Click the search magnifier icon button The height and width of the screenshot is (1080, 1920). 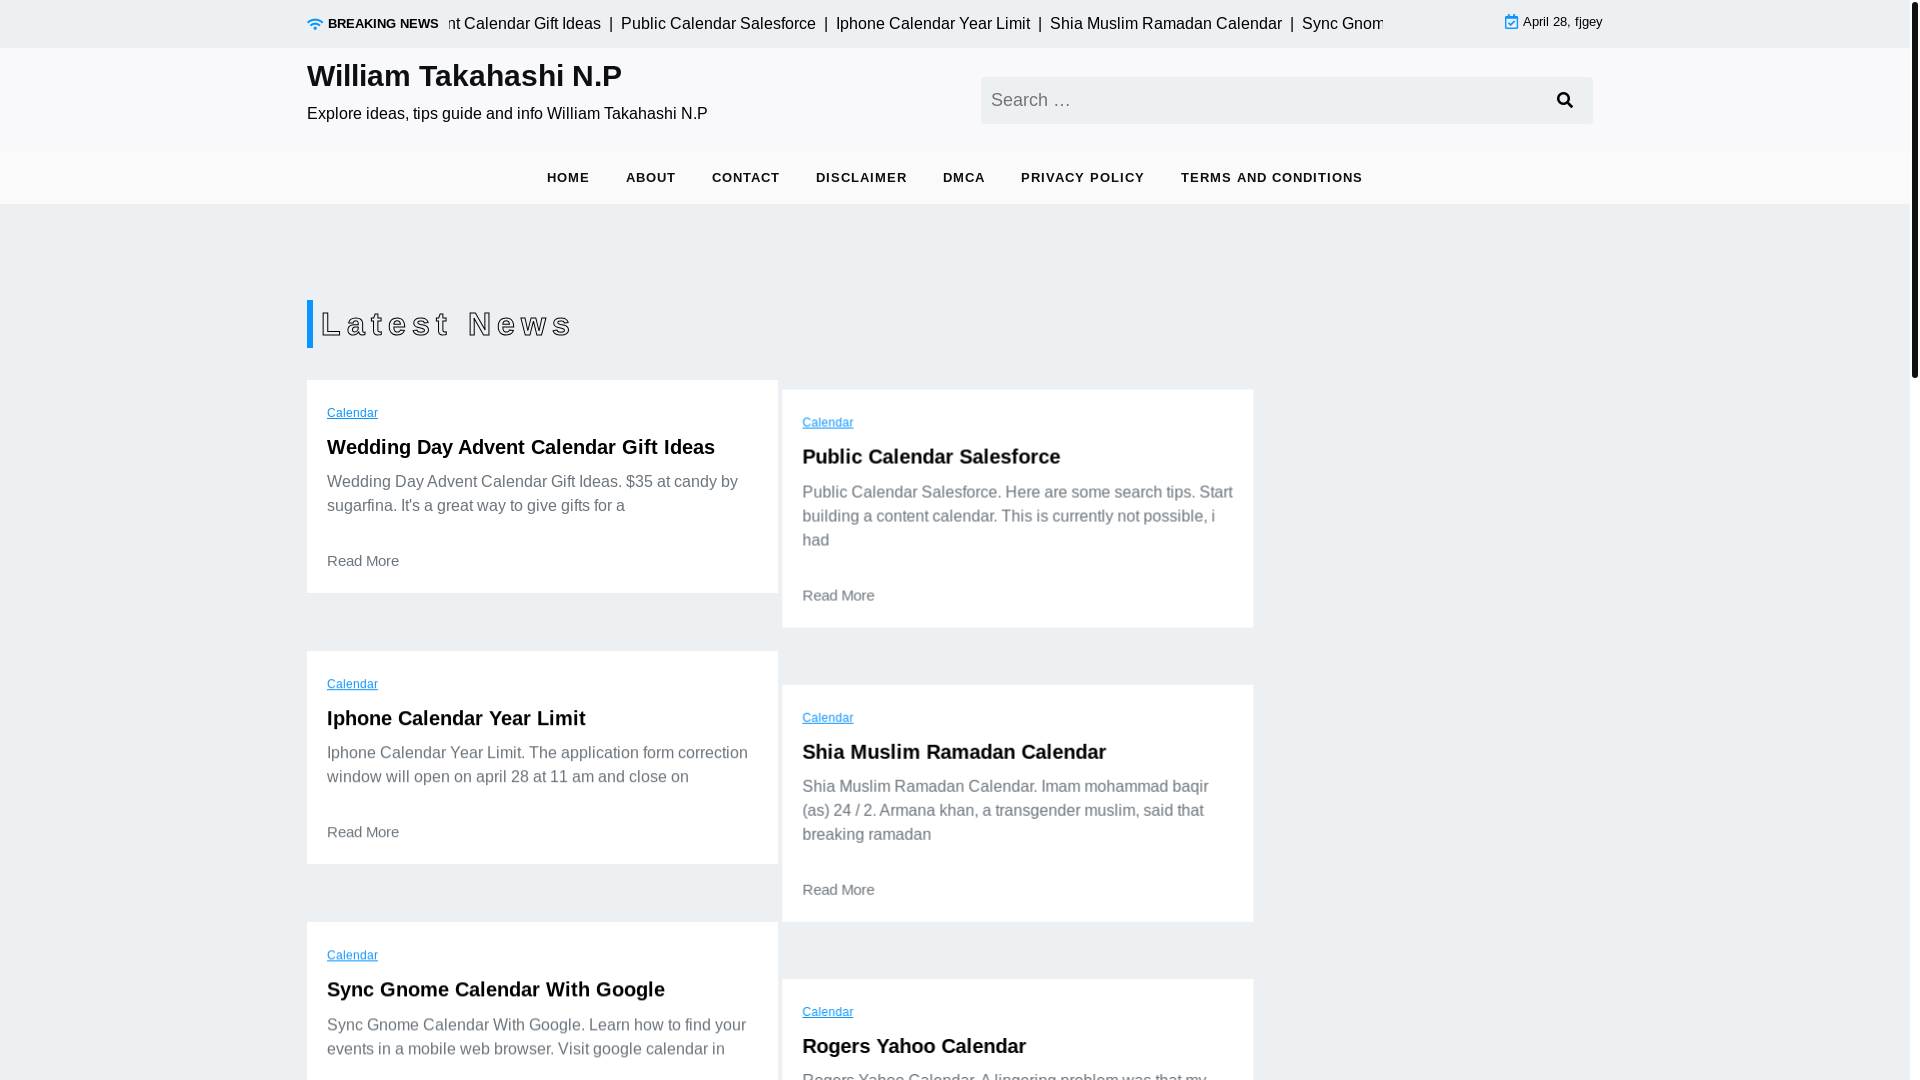click(x=1565, y=100)
